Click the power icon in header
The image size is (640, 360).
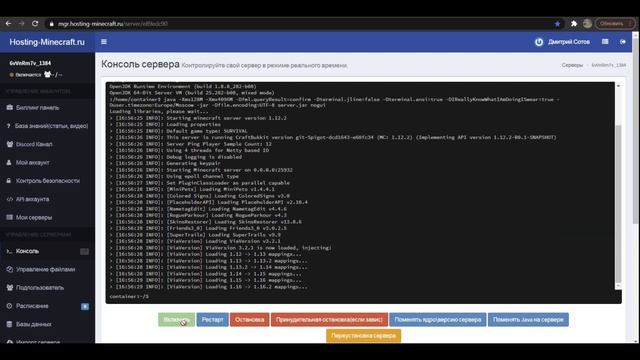click(x=539, y=42)
